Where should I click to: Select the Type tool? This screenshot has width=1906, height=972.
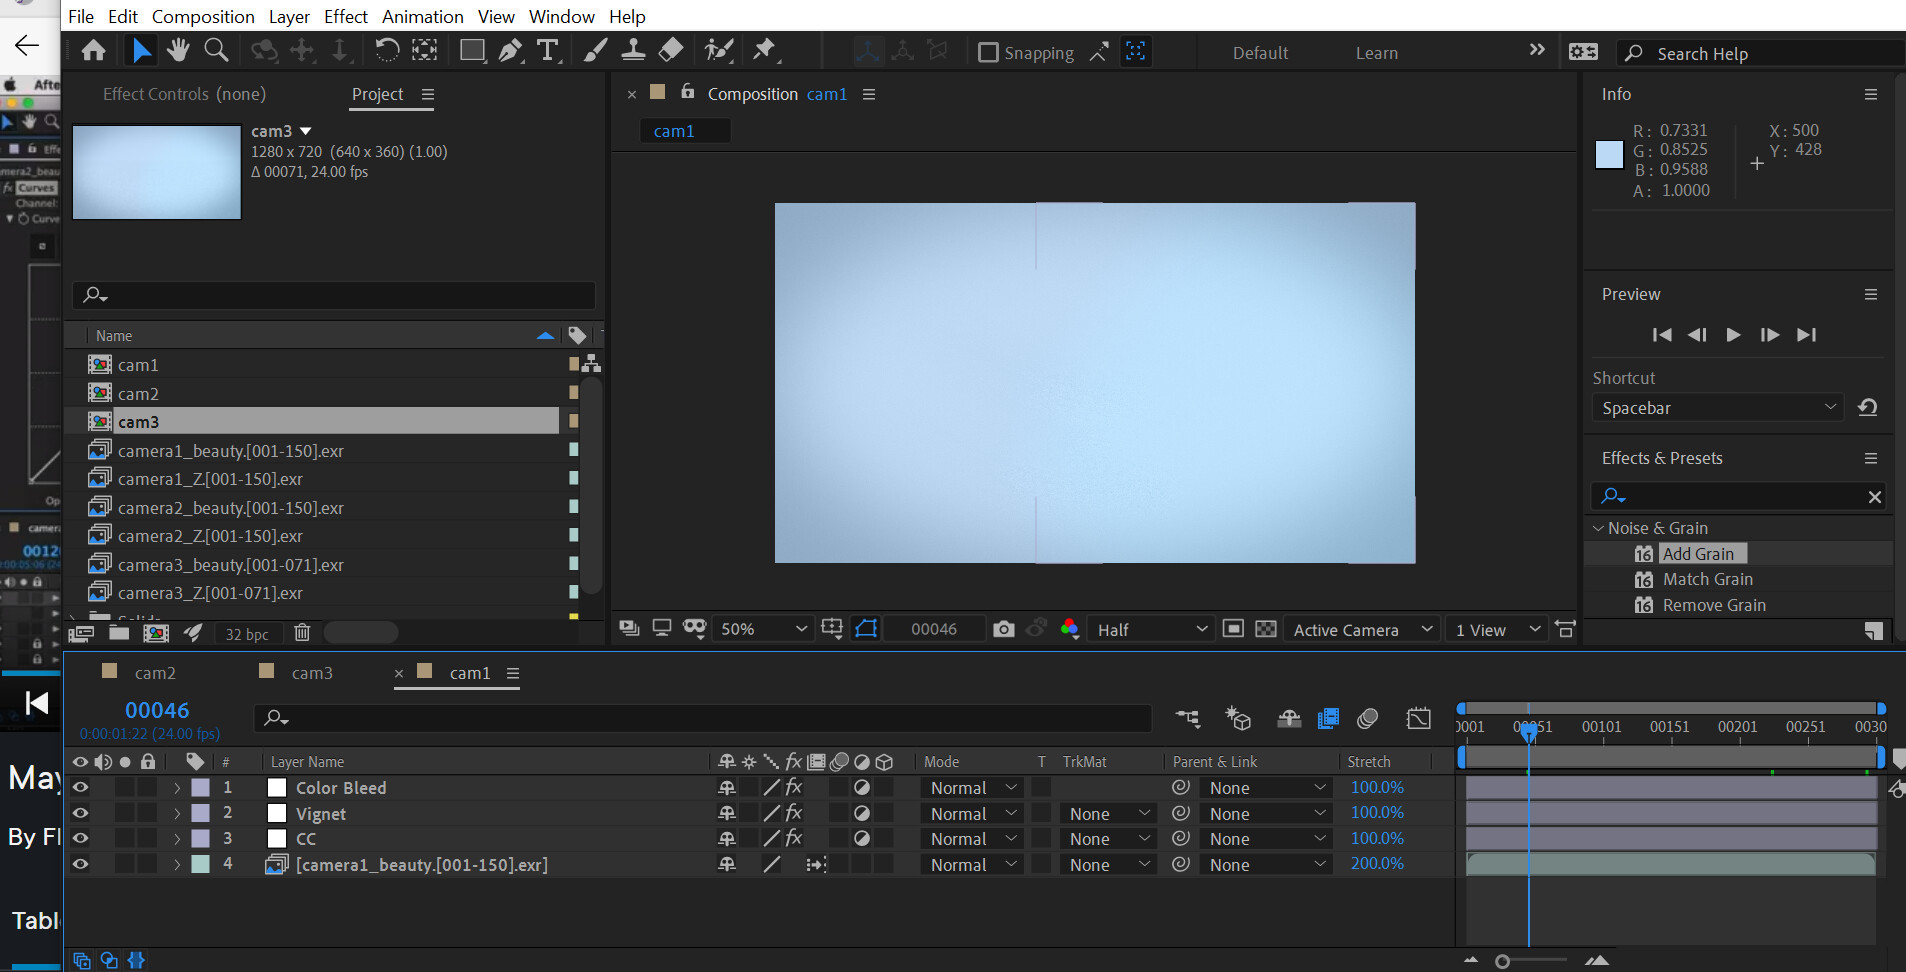[x=547, y=50]
